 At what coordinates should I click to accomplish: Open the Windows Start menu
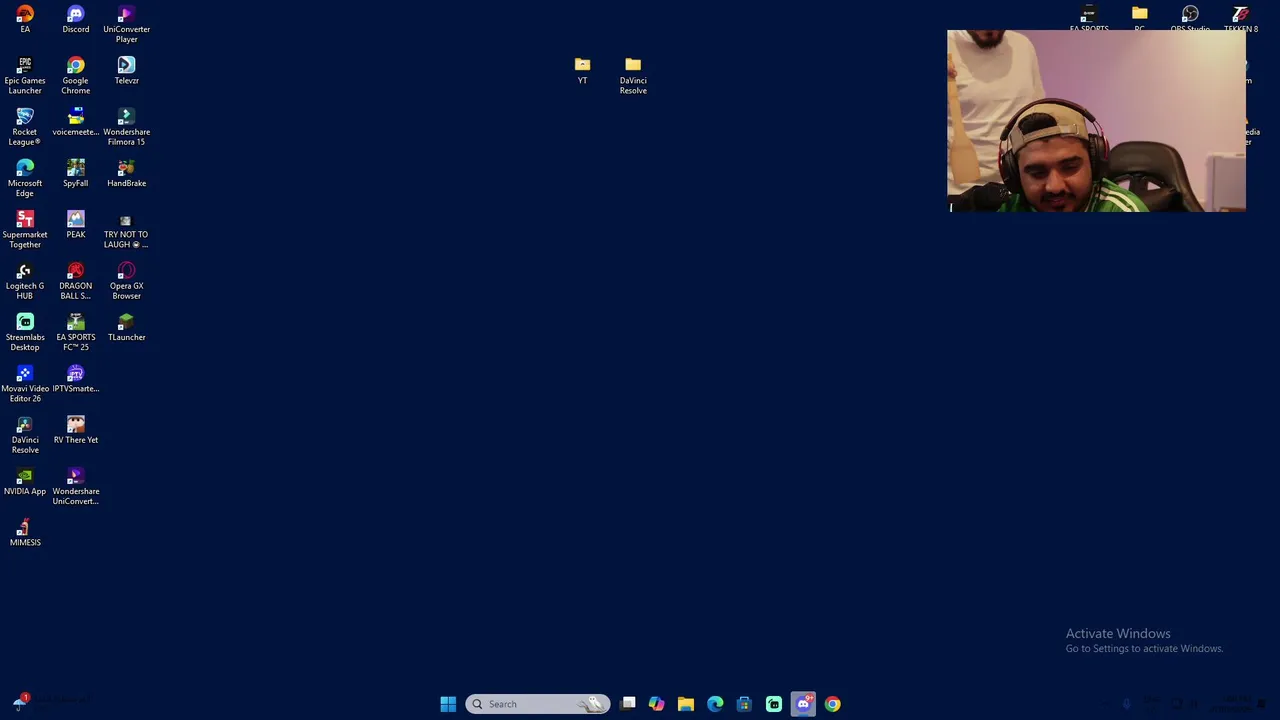448,704
